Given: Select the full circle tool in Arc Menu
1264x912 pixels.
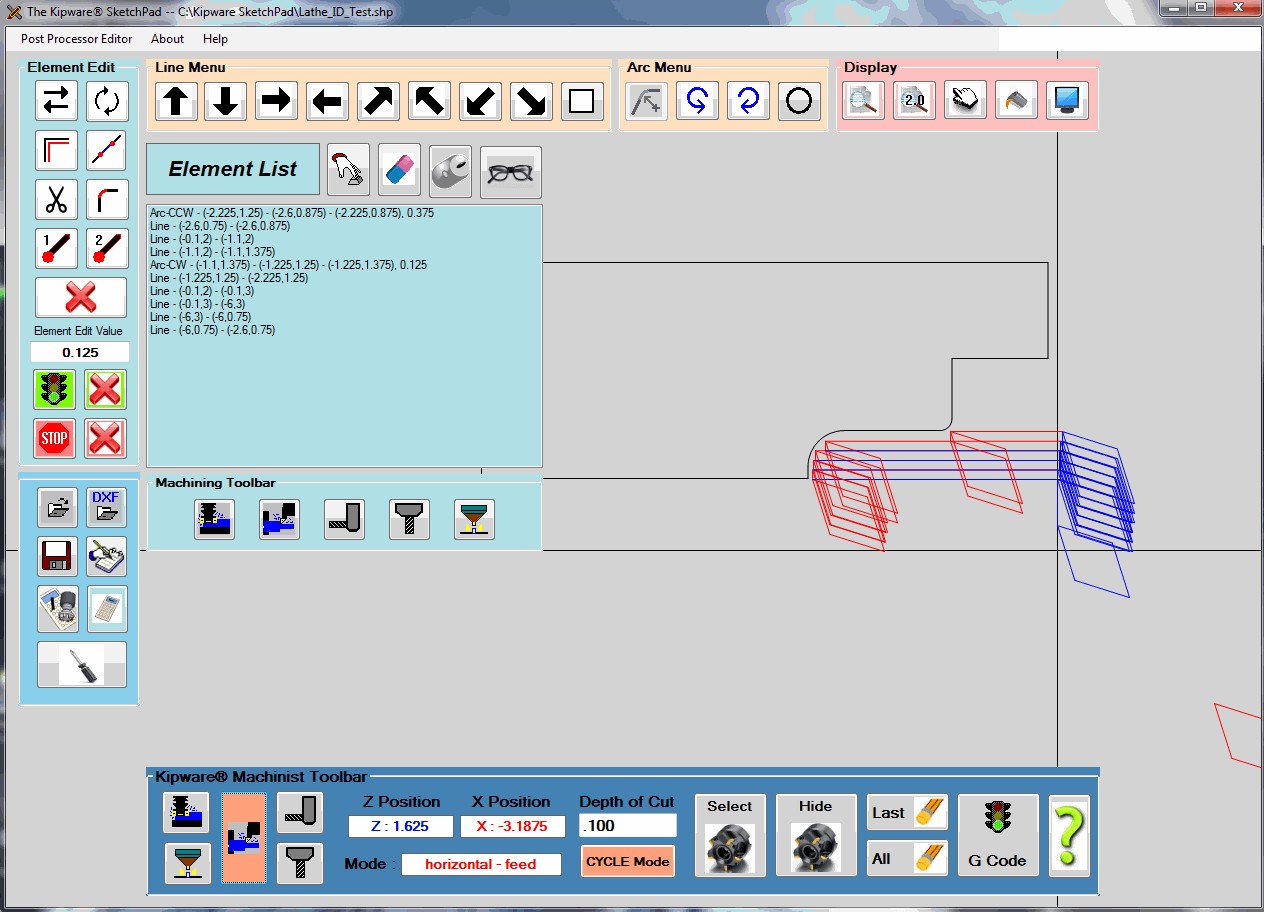Looking at the screenshot, I should point(799,101).
